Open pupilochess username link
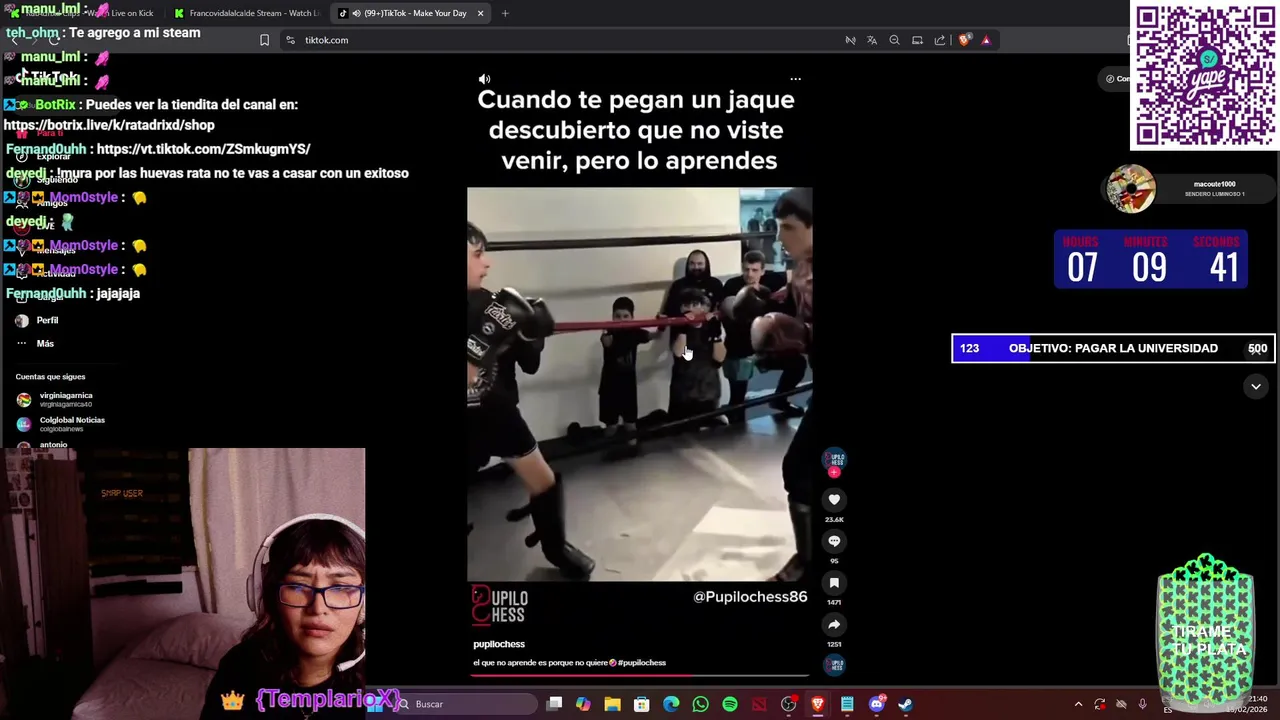The image size is (1280, 720). coord(499,644)
